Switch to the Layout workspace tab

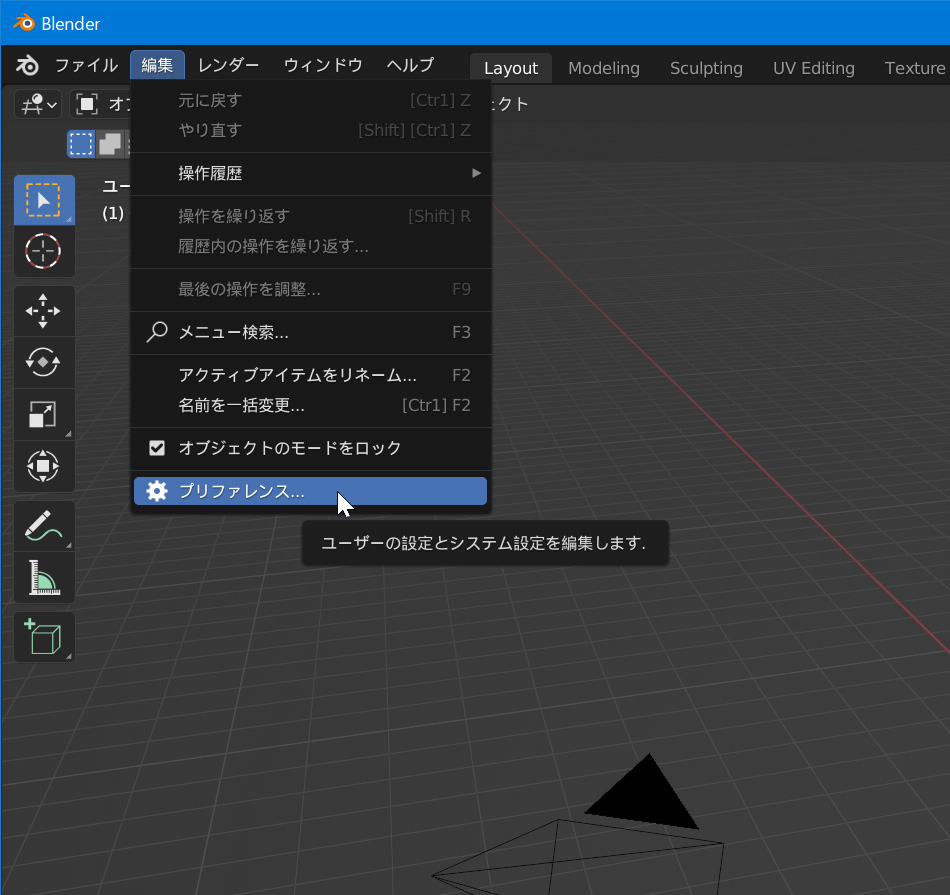click(511, 68)
